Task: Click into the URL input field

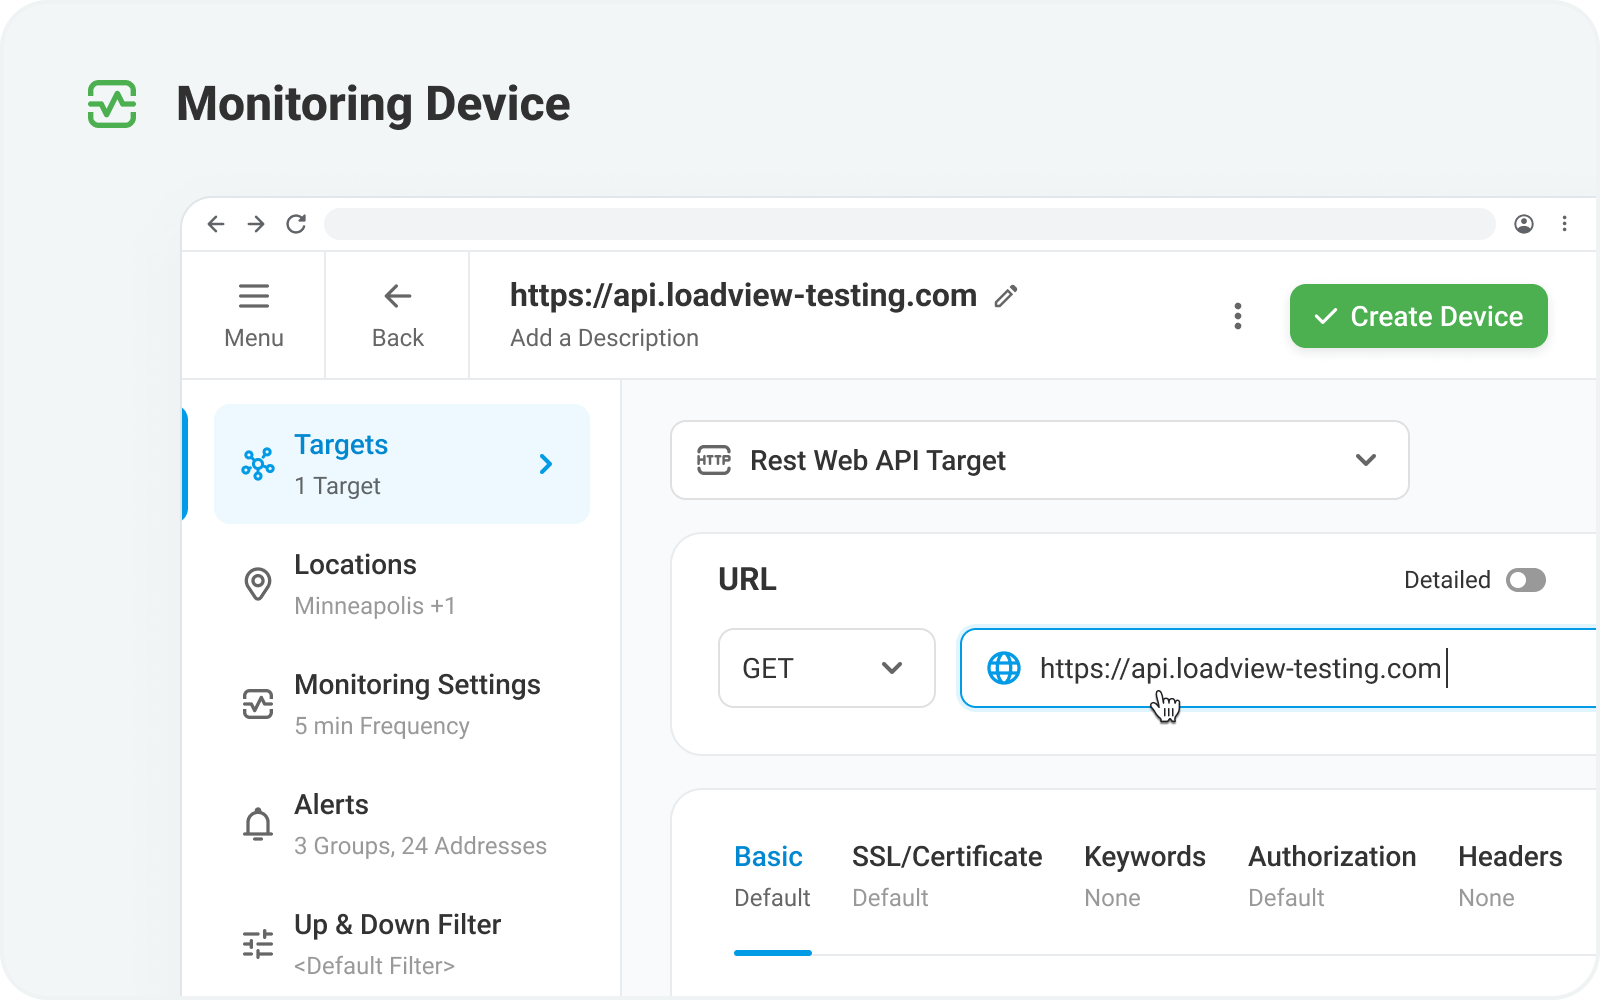Action: pyautogui.click(x=1279, y=668)
